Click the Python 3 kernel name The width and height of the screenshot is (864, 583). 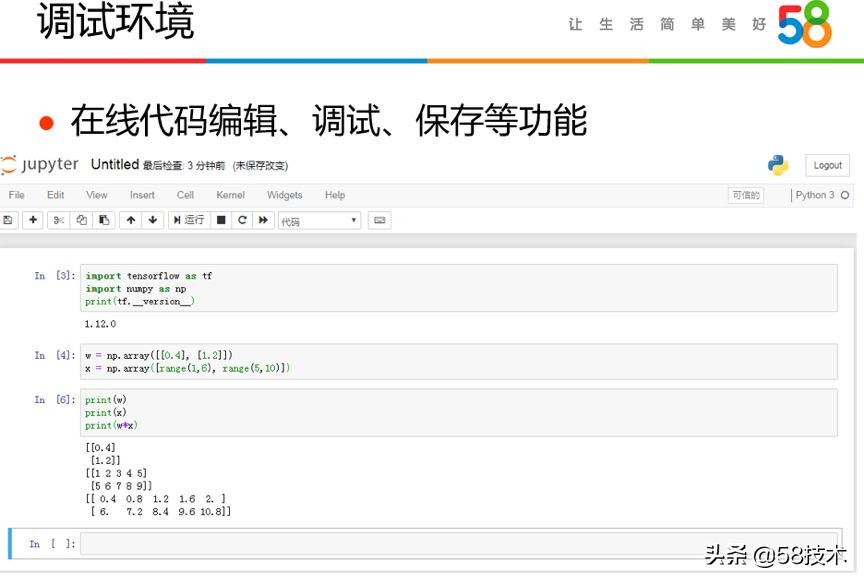coord(814,195)
